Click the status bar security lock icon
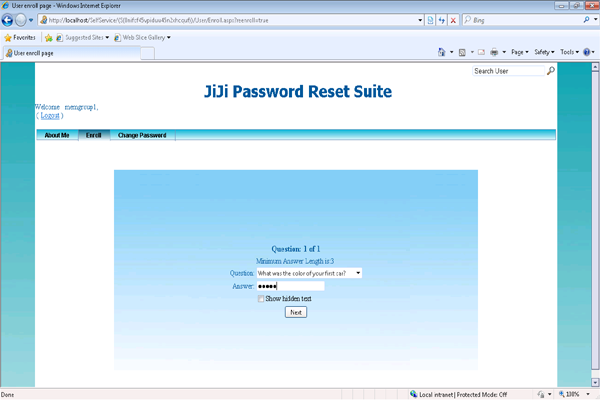This screenshot has height=400, width=600. pyautogui.click(x=541, y=394)
